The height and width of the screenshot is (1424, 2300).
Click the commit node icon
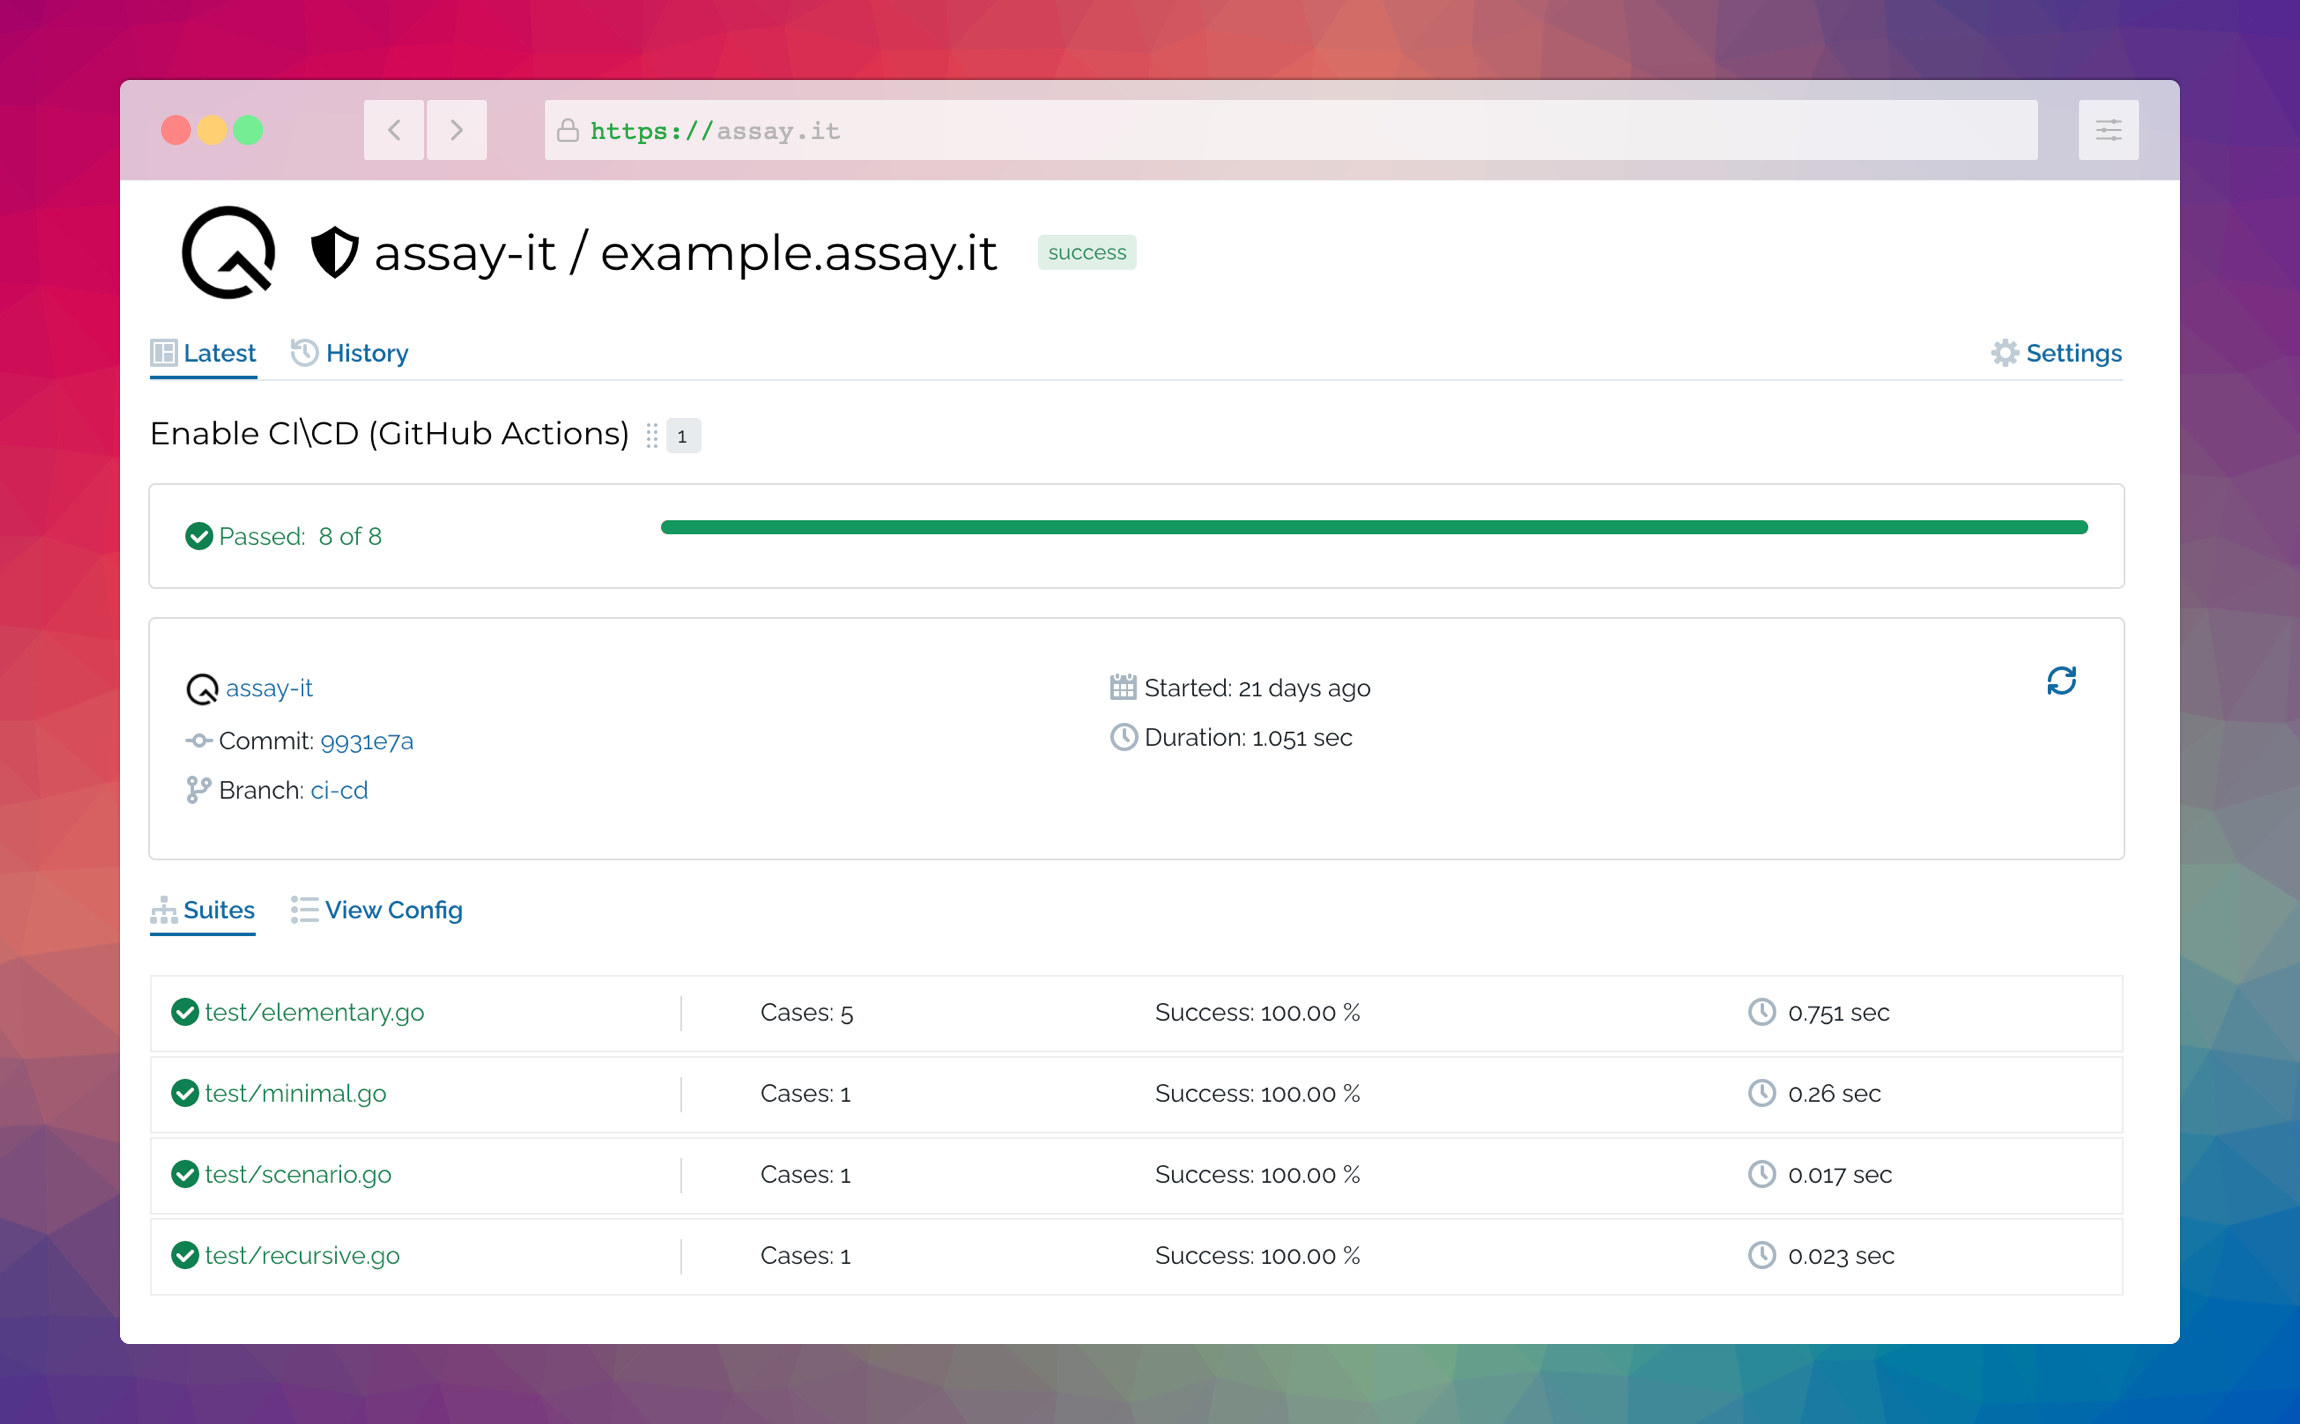pyautogui.click(x=198, y=741)
